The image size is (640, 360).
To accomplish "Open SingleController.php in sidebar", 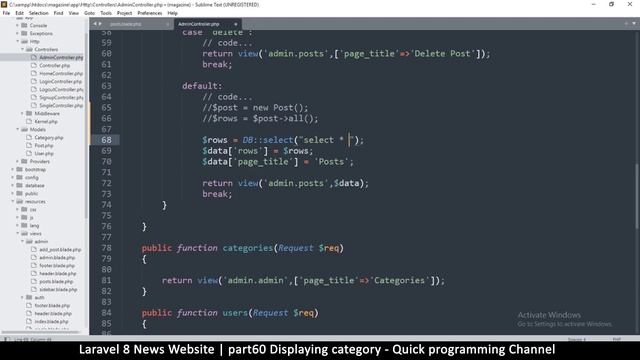I will coord(61,105).
